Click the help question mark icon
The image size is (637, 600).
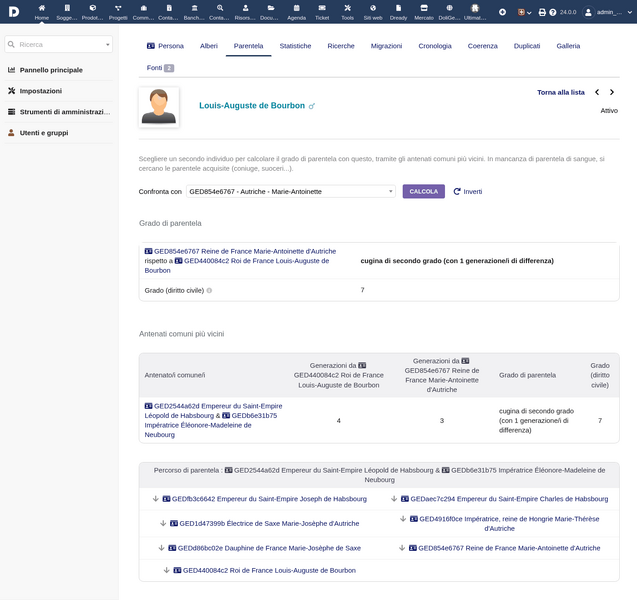(x=552, y=12)
